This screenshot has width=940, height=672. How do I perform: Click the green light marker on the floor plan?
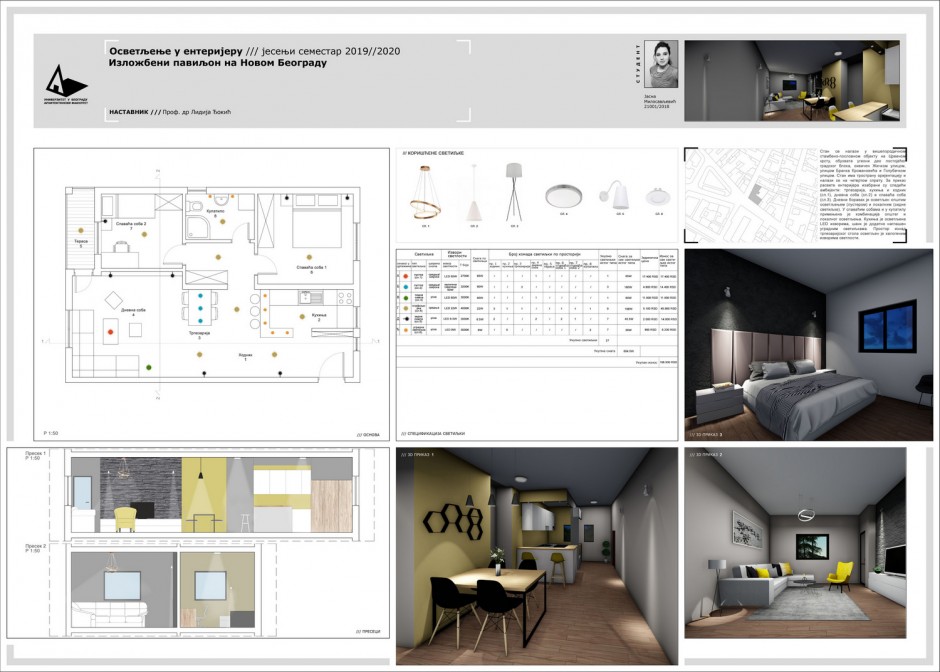[148, 365]
